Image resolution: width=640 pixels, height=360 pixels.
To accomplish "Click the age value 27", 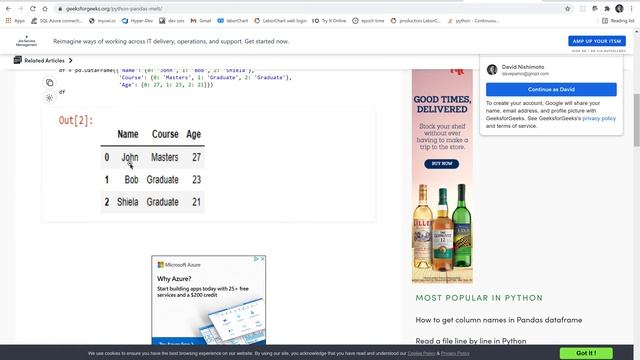I will (196, 157).
